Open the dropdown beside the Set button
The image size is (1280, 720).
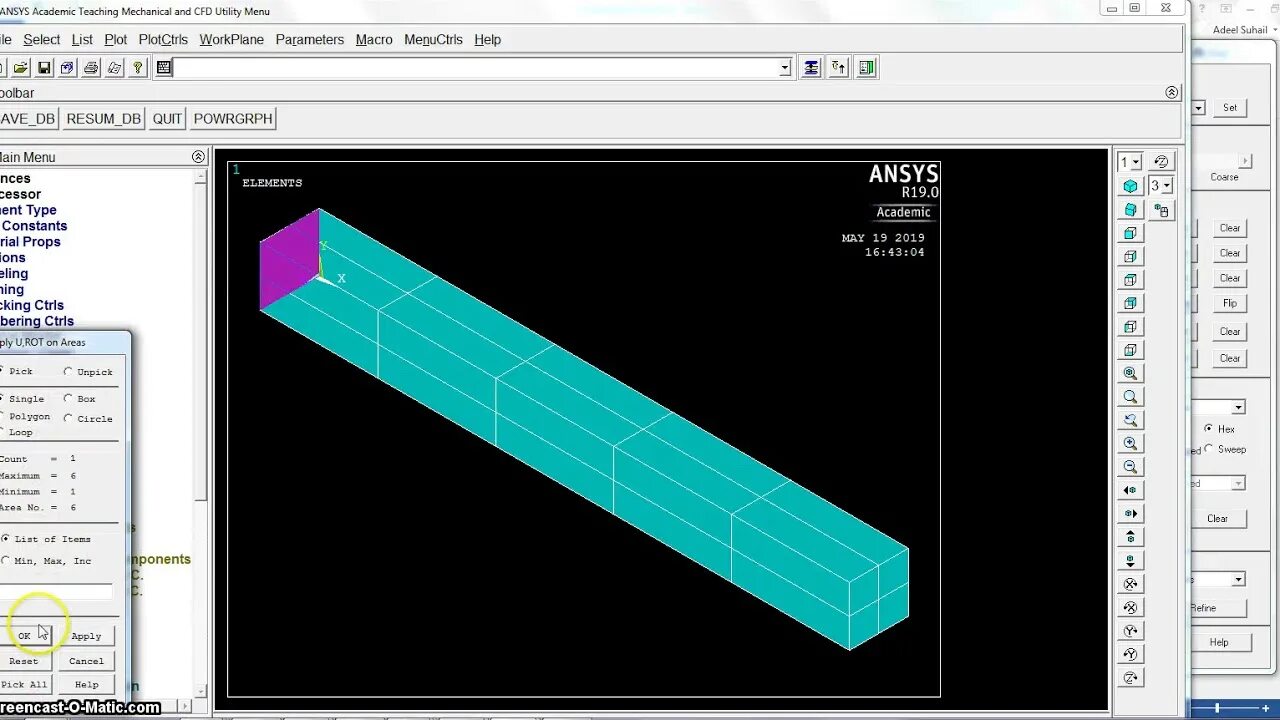(1199, 107)
